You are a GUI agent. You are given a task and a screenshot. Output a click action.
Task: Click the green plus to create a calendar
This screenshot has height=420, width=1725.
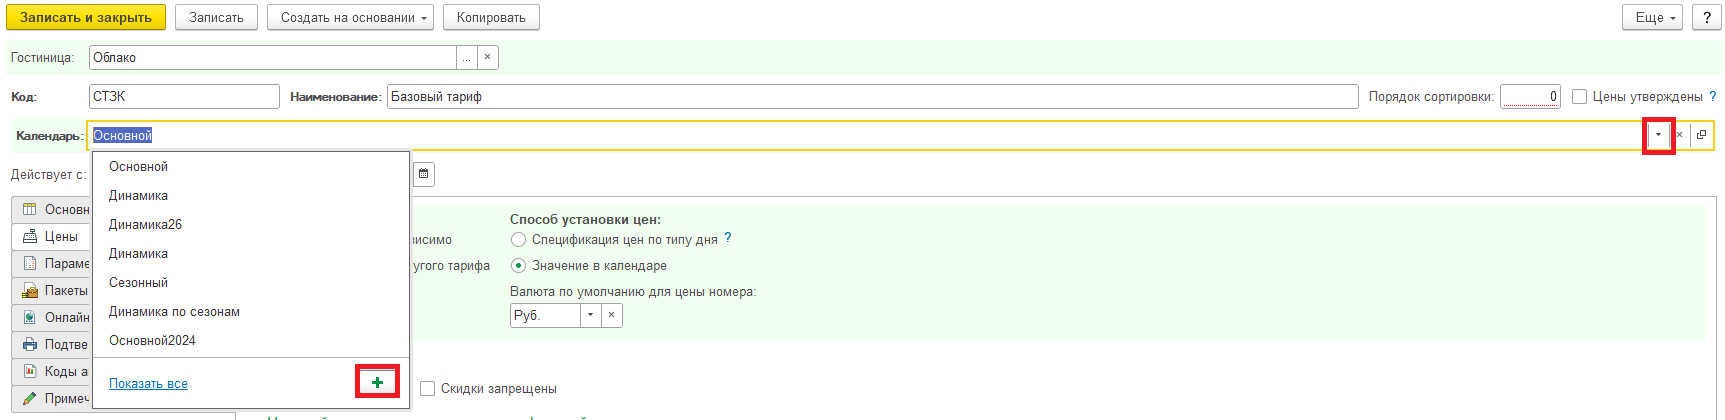[x=377, y=382]
